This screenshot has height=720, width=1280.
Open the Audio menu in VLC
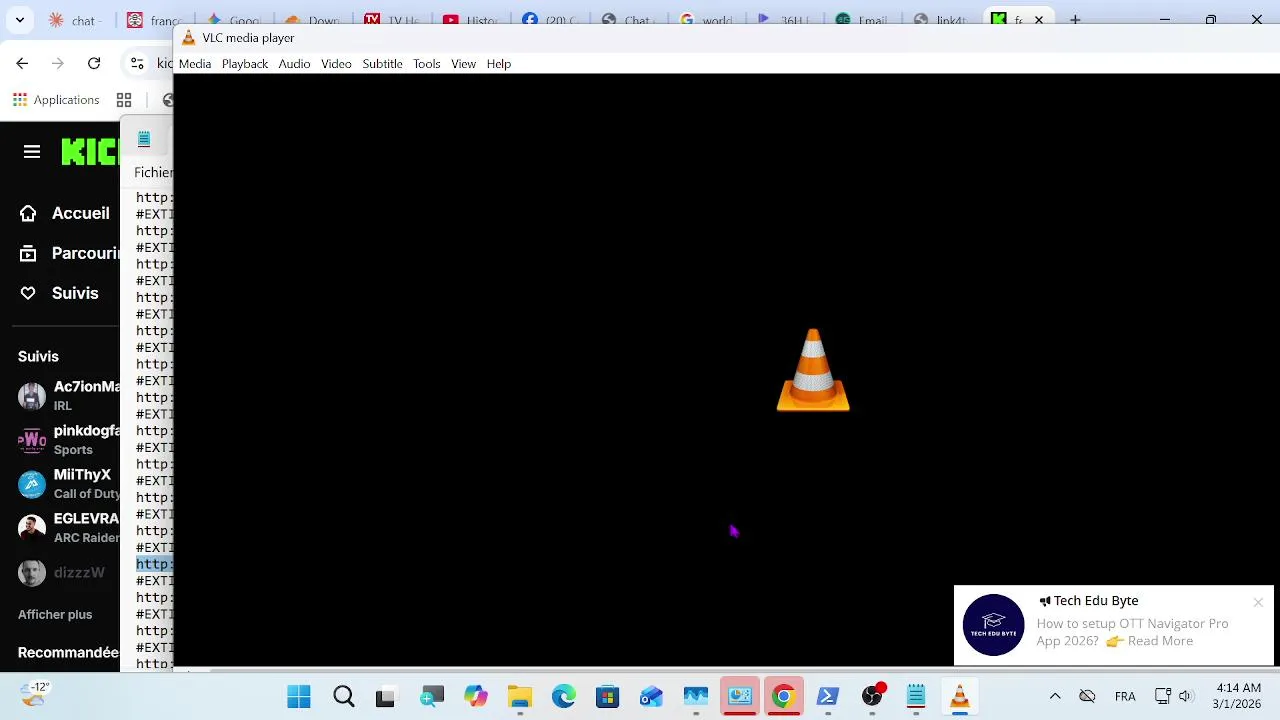[294, 64]
